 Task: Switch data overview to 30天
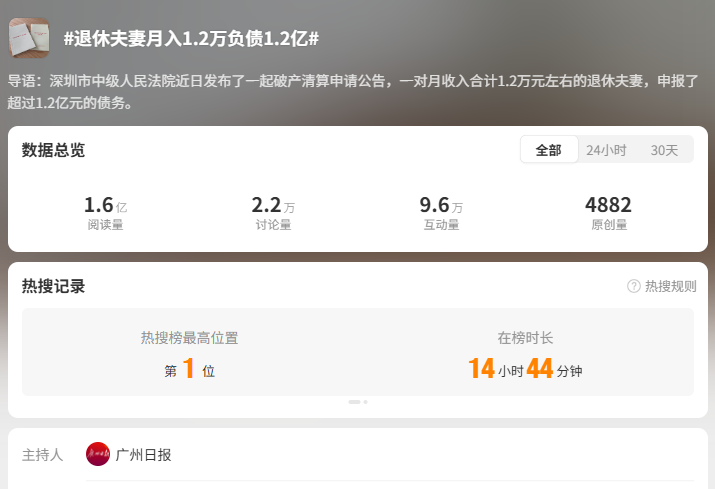coord(664,150)
